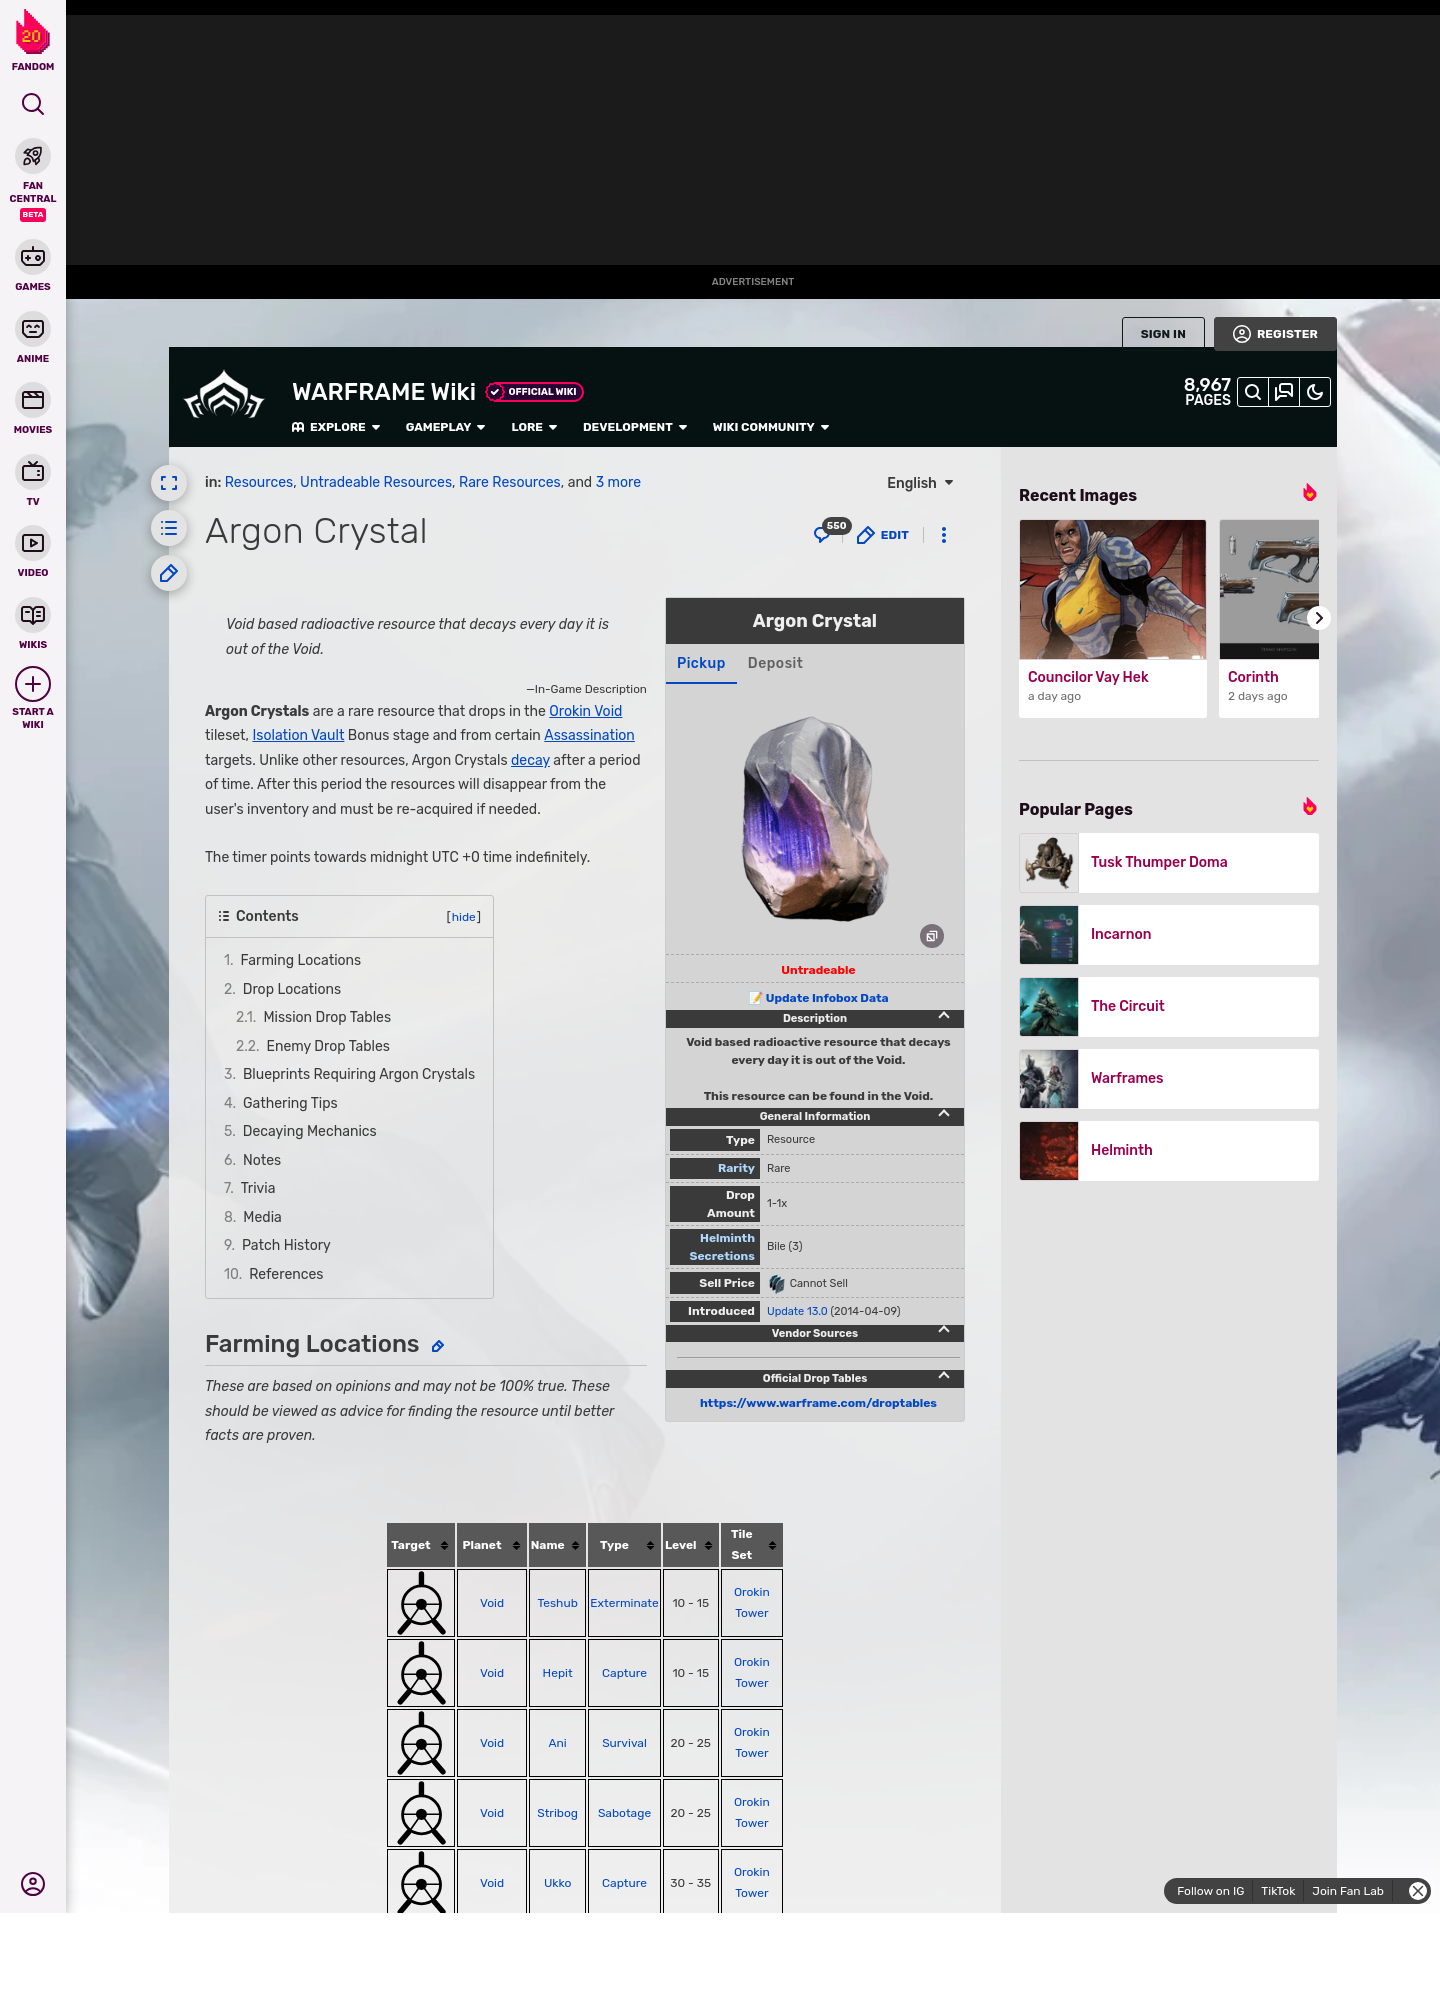1440x2000 pixels.
Task: Open the Gameplay dropdown menu
Action: click(445, 427)
